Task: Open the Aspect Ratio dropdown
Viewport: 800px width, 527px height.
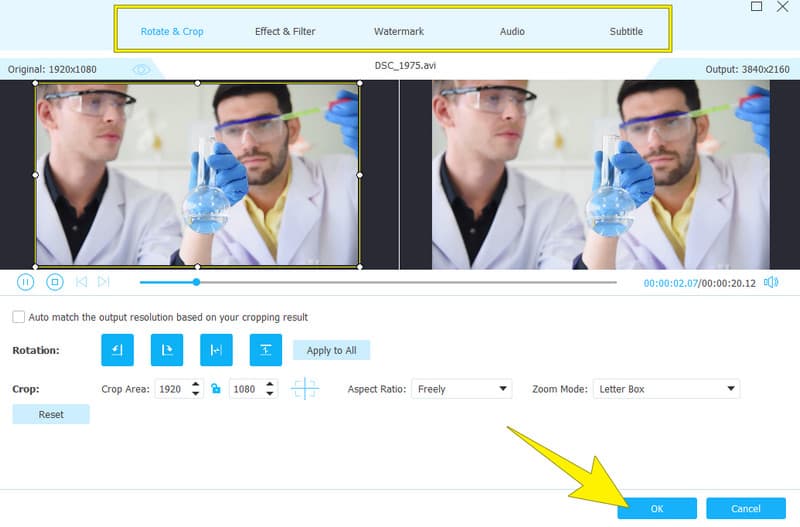Action: (x=461, y=389)
